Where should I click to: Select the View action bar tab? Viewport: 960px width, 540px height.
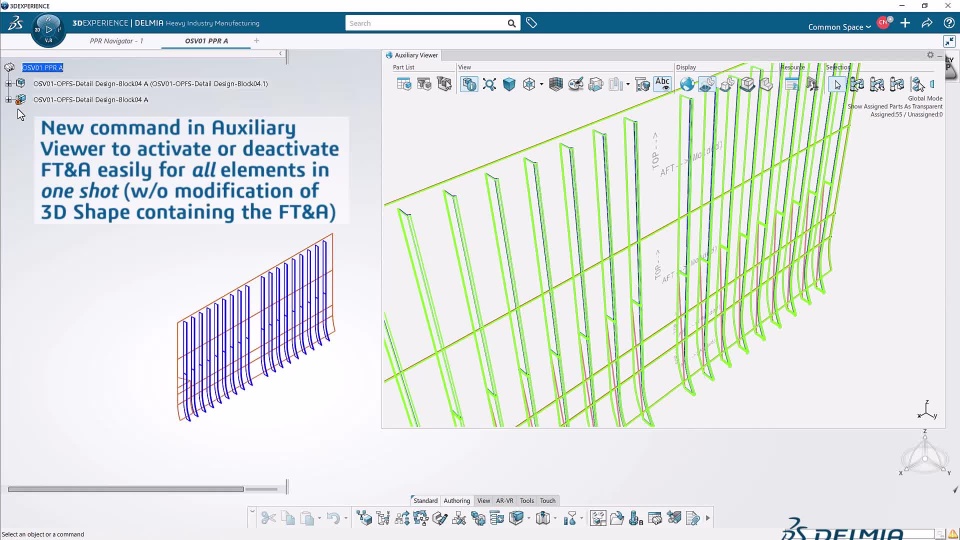pos(484,500)
